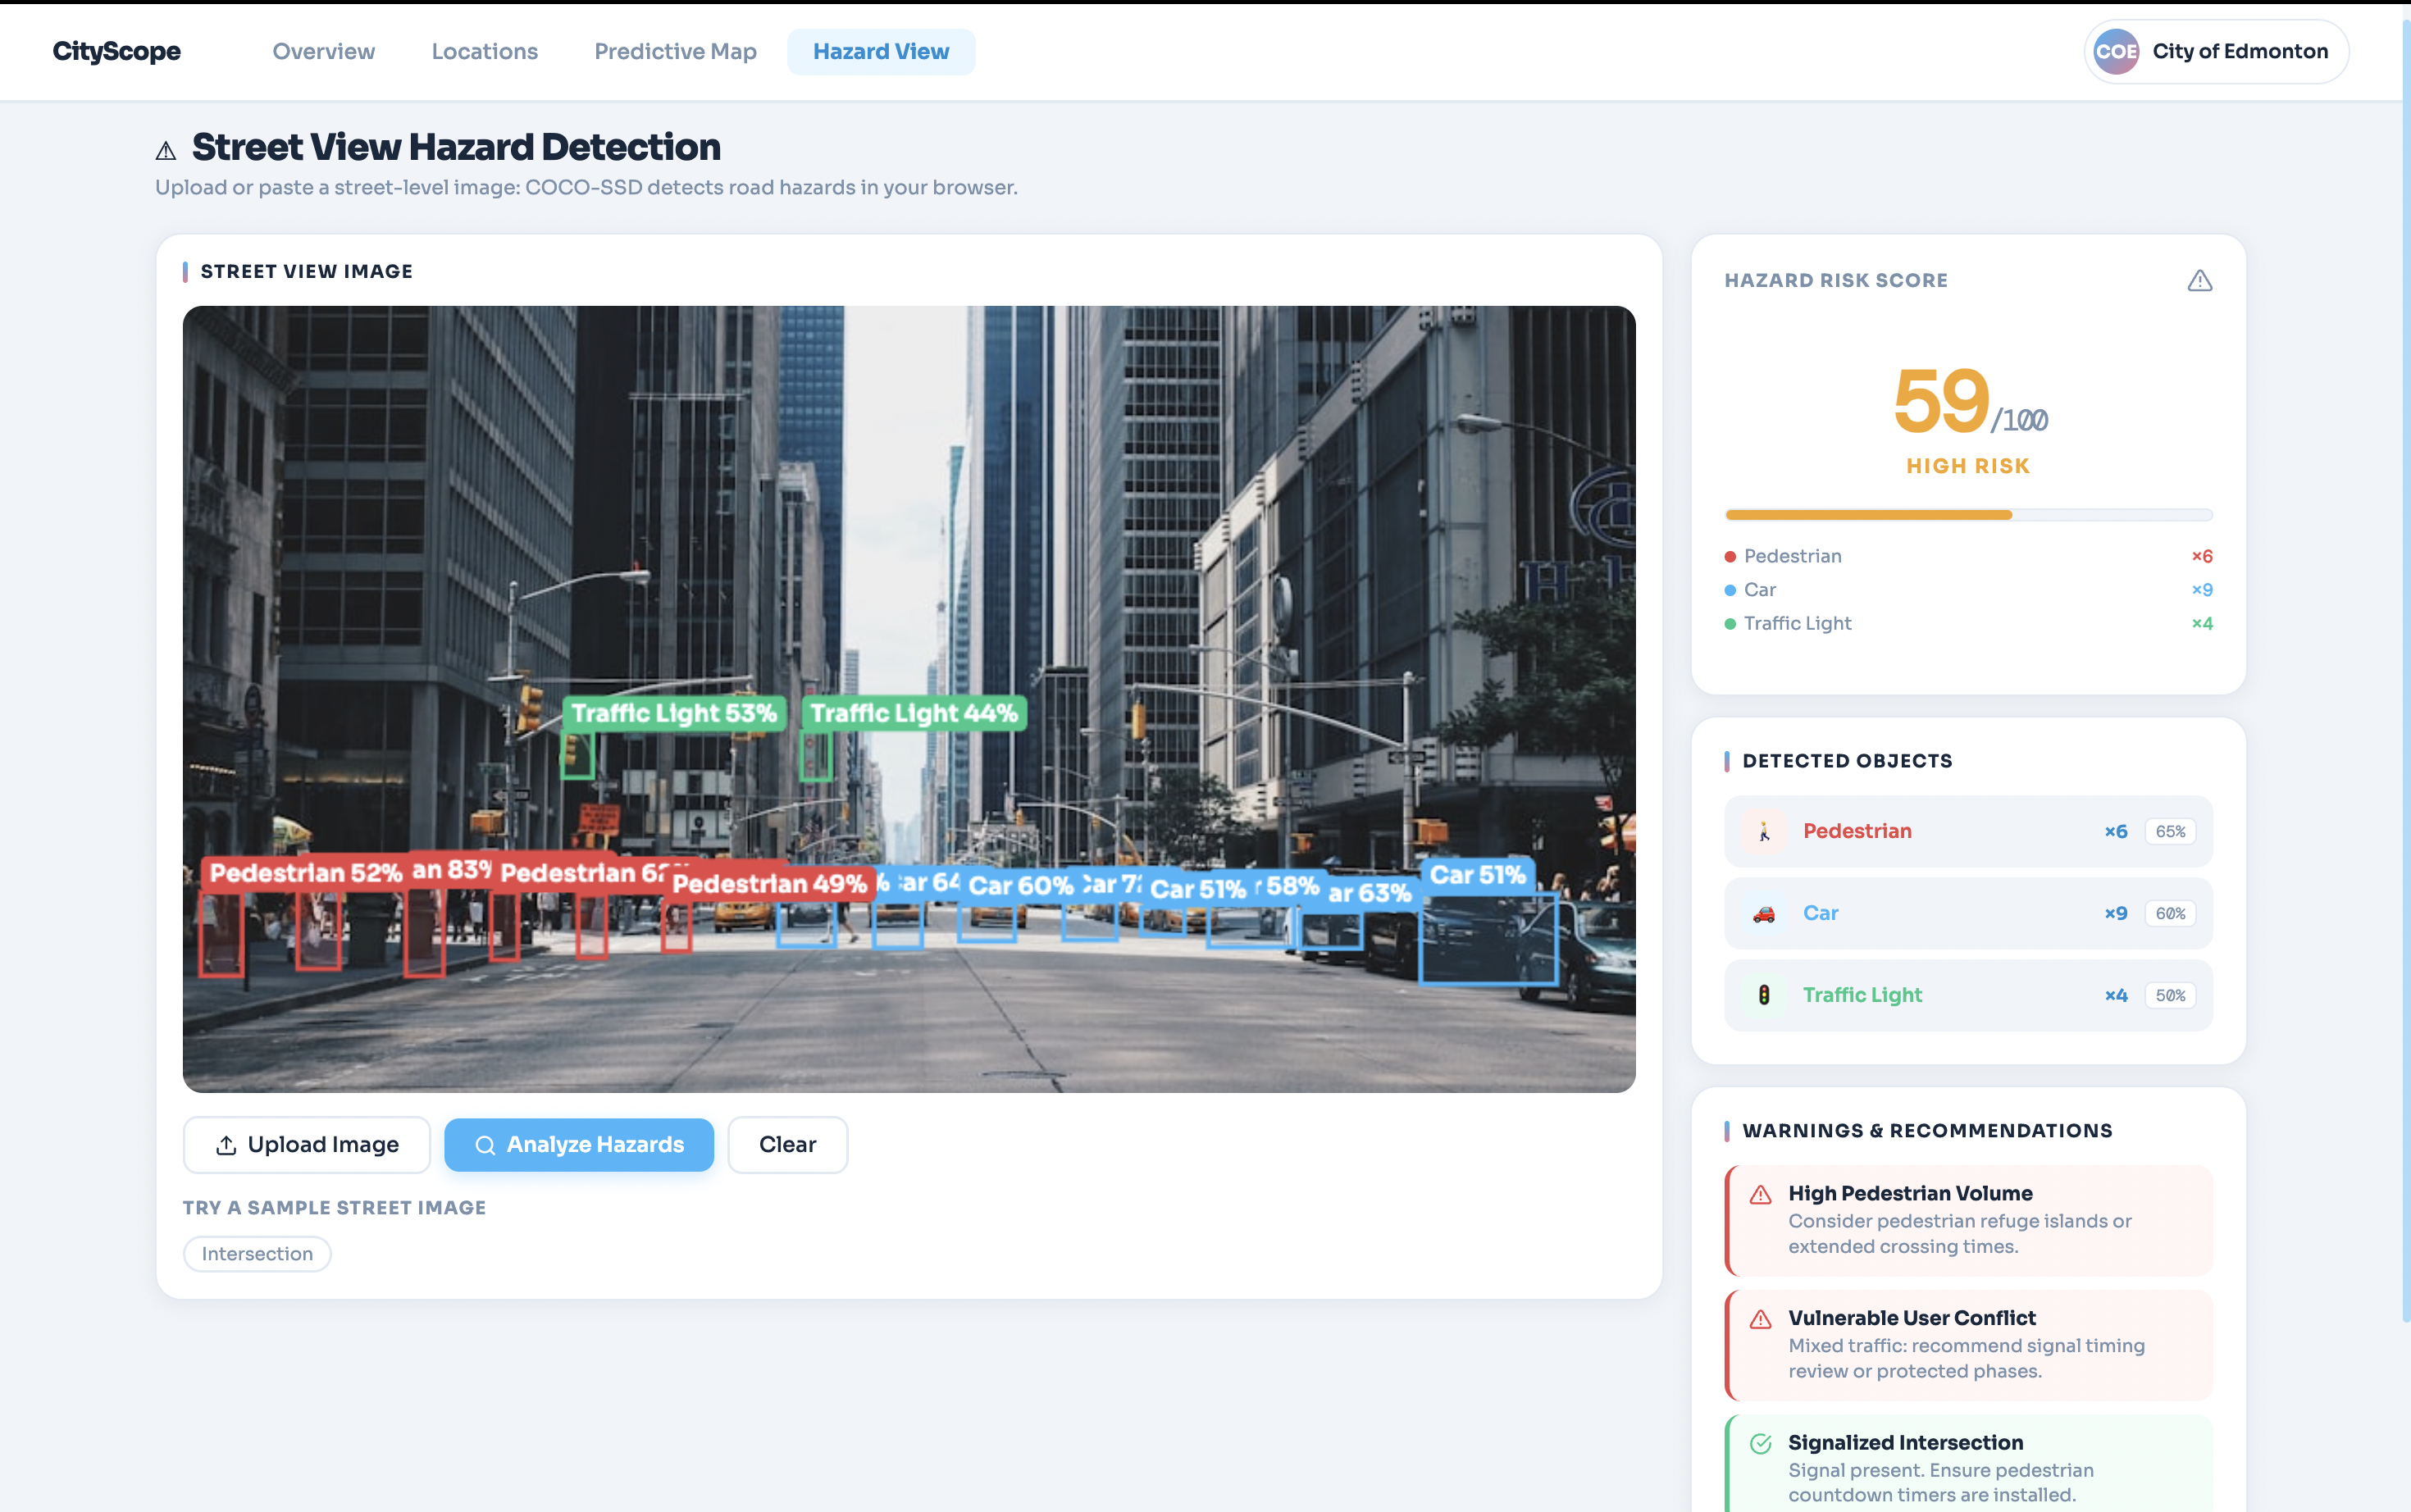Click the warning triangle beside page title
Viewport: 2411px width, 1512px height.
point(166,151)
